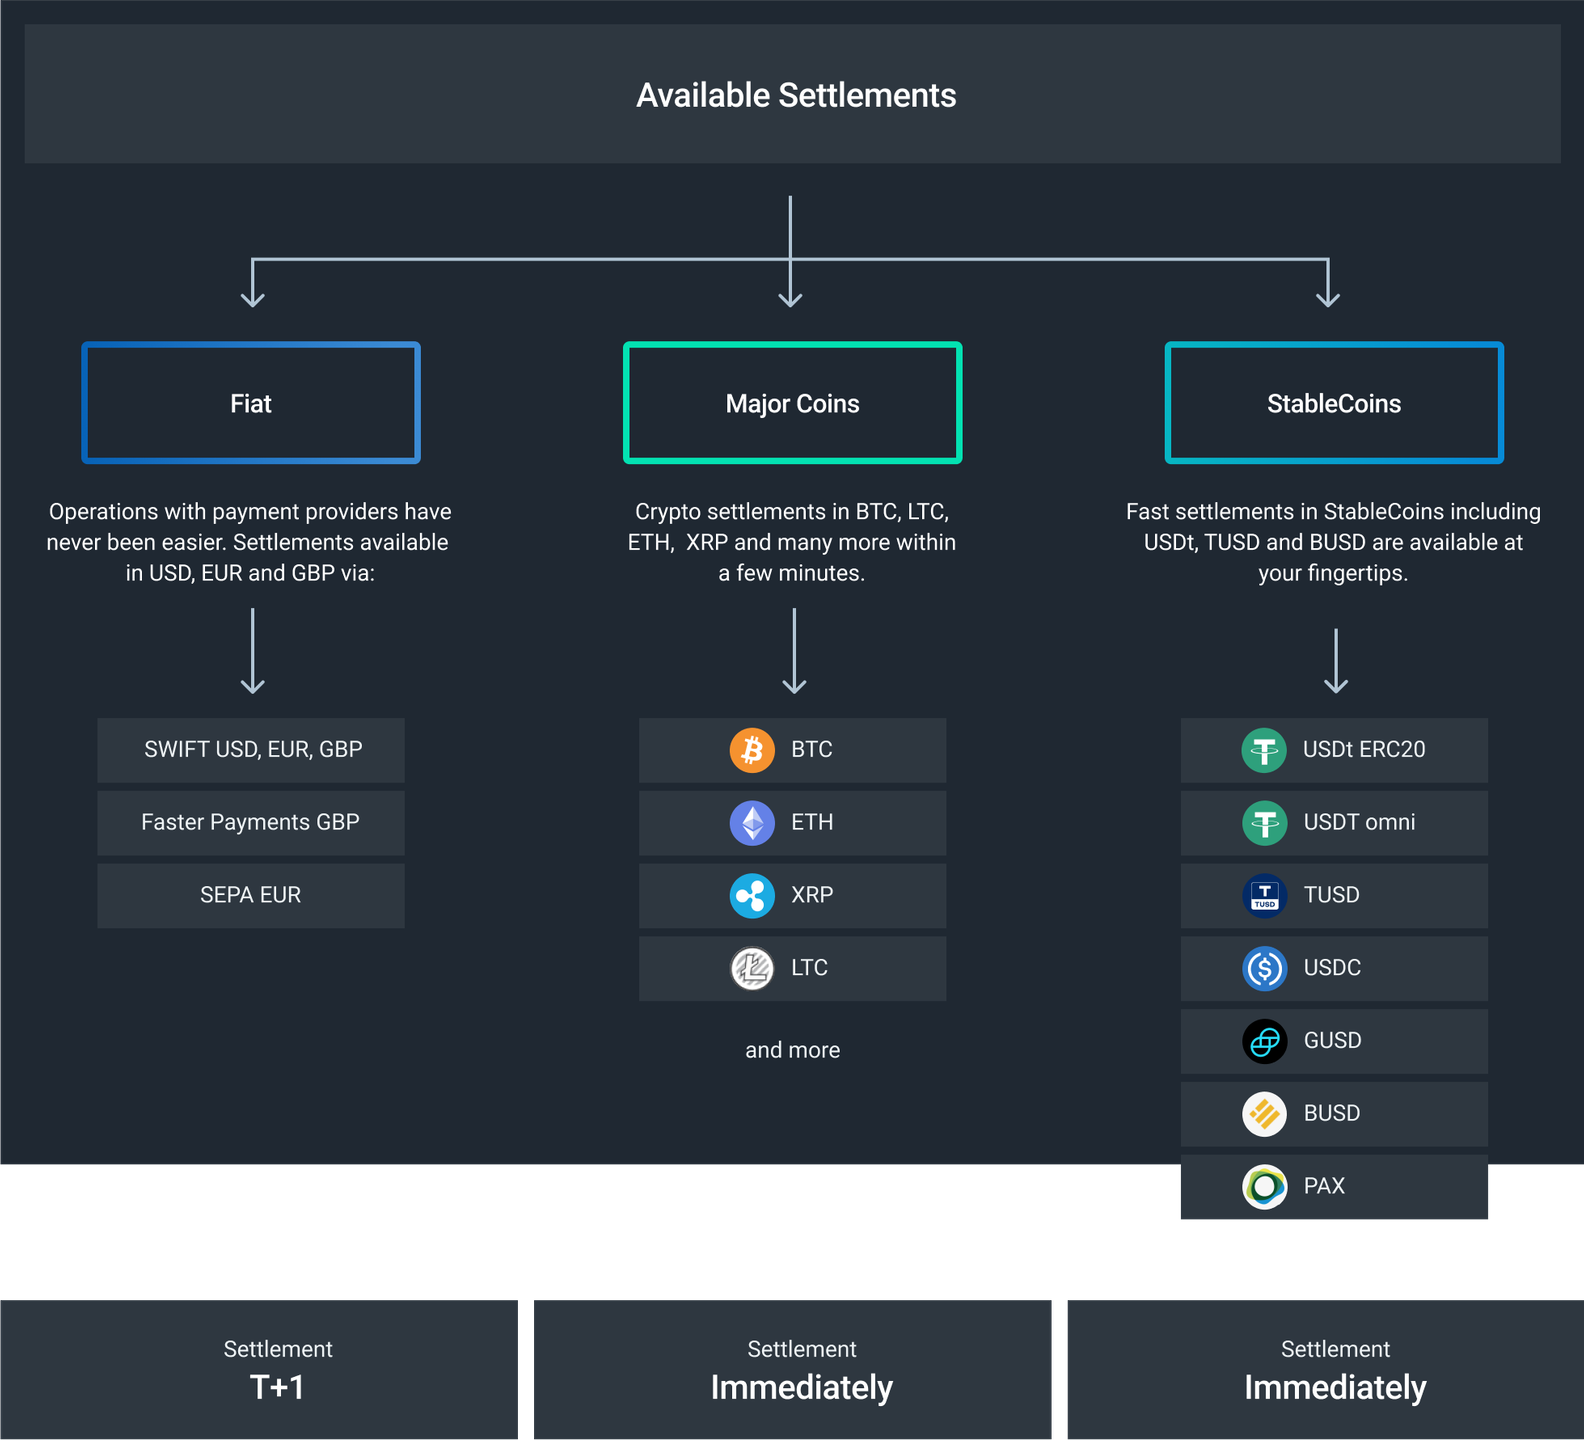
Task: Click the PAX Paxos icon
Action: coord(1264,1187)
